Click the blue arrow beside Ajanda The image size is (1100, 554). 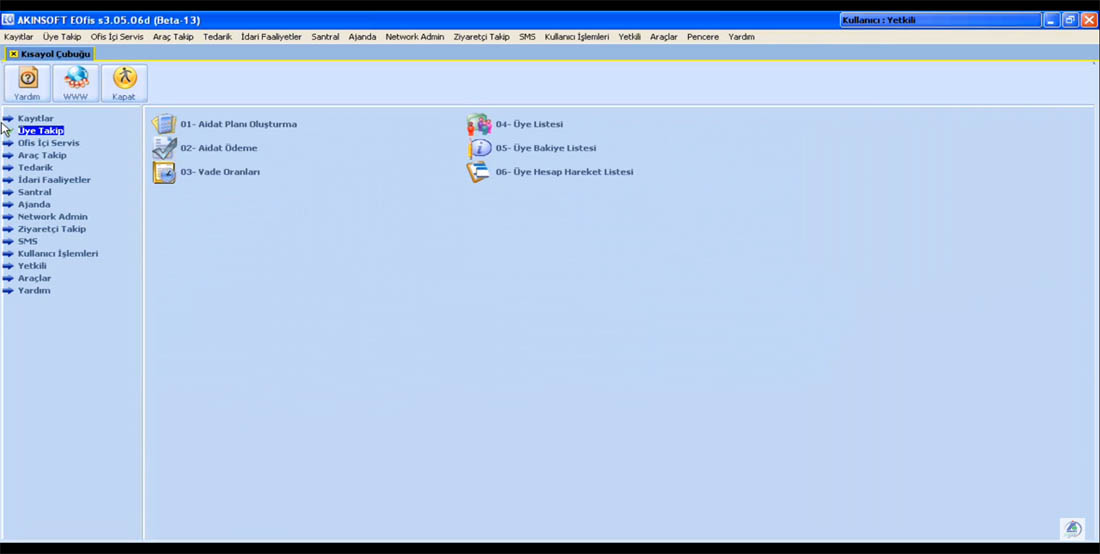tap(8, 205)
